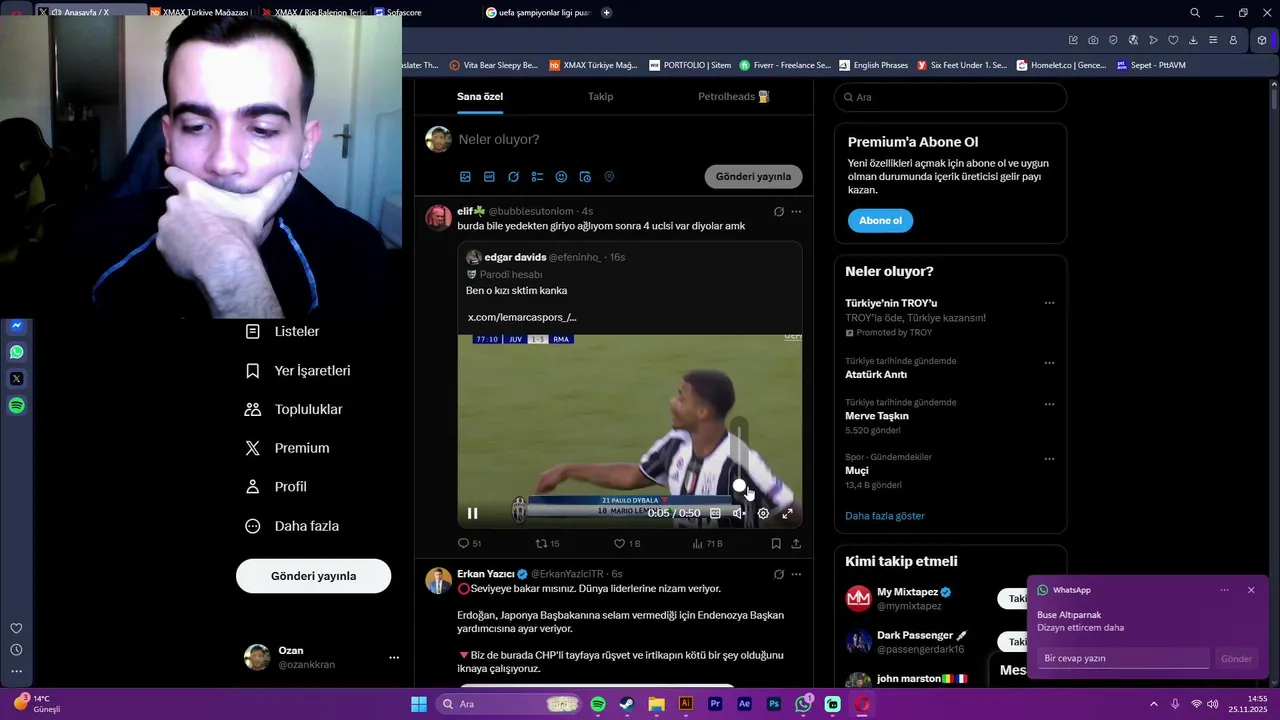
Task: Open Photoshop from taskbar
Action: pyautogui.click(x=774, y=704)
